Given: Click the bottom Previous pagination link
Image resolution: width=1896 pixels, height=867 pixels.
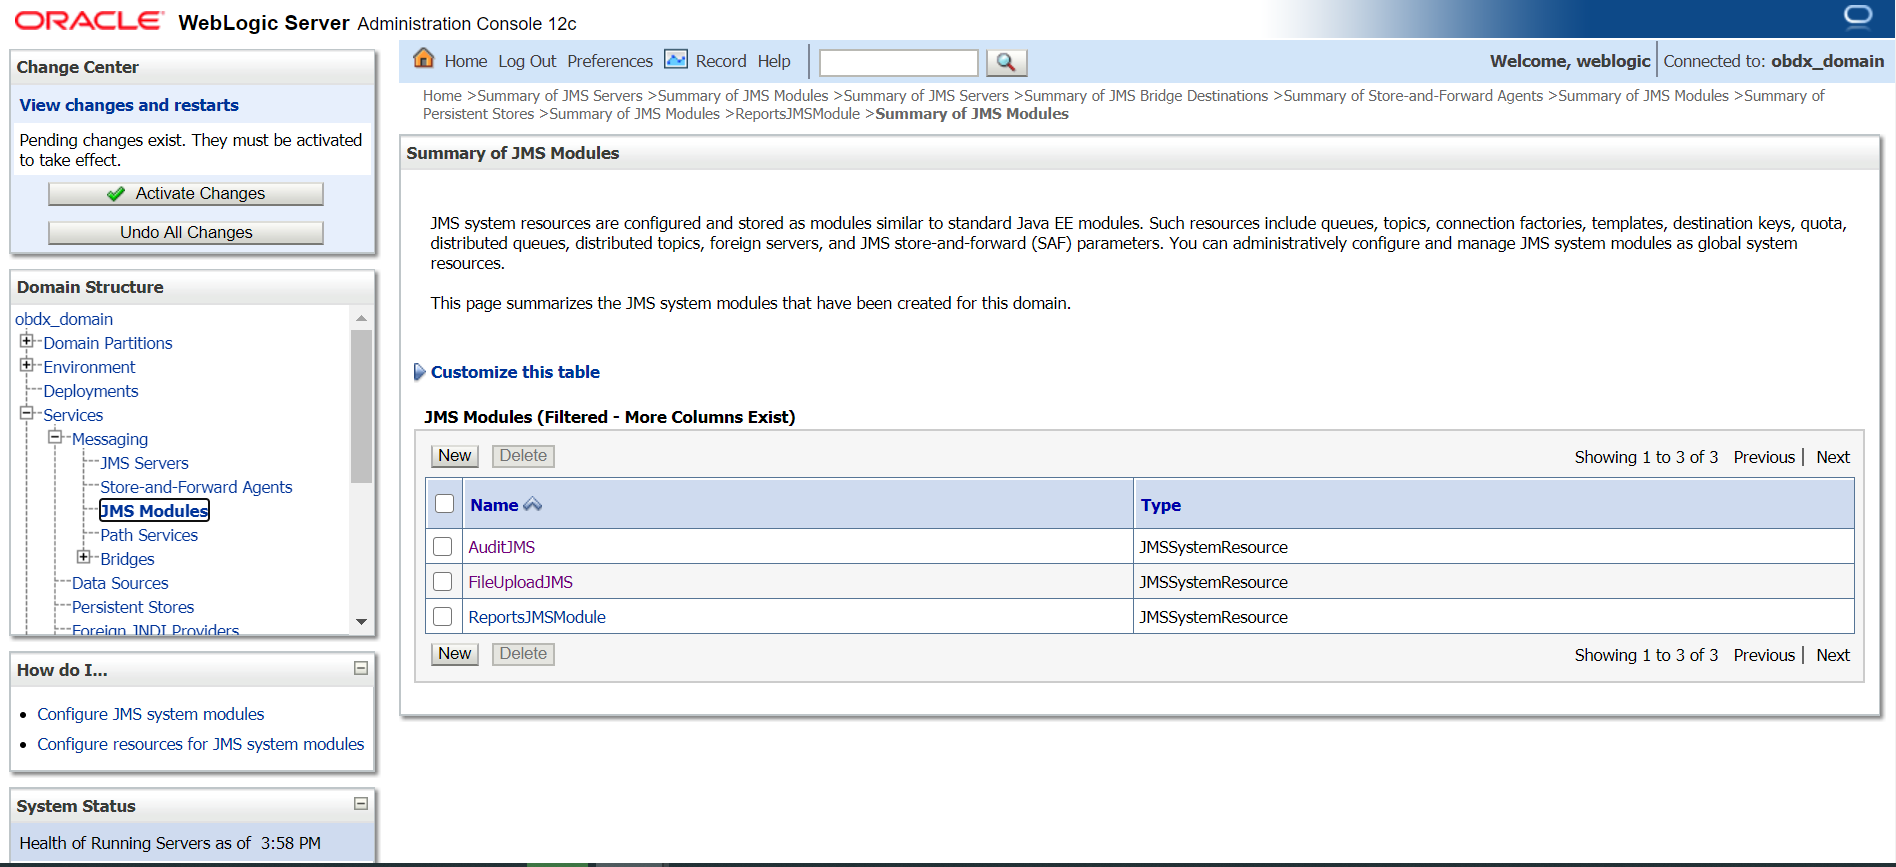Looking at the screenshot, I should pyautogui.click(x=1764, y=655).
